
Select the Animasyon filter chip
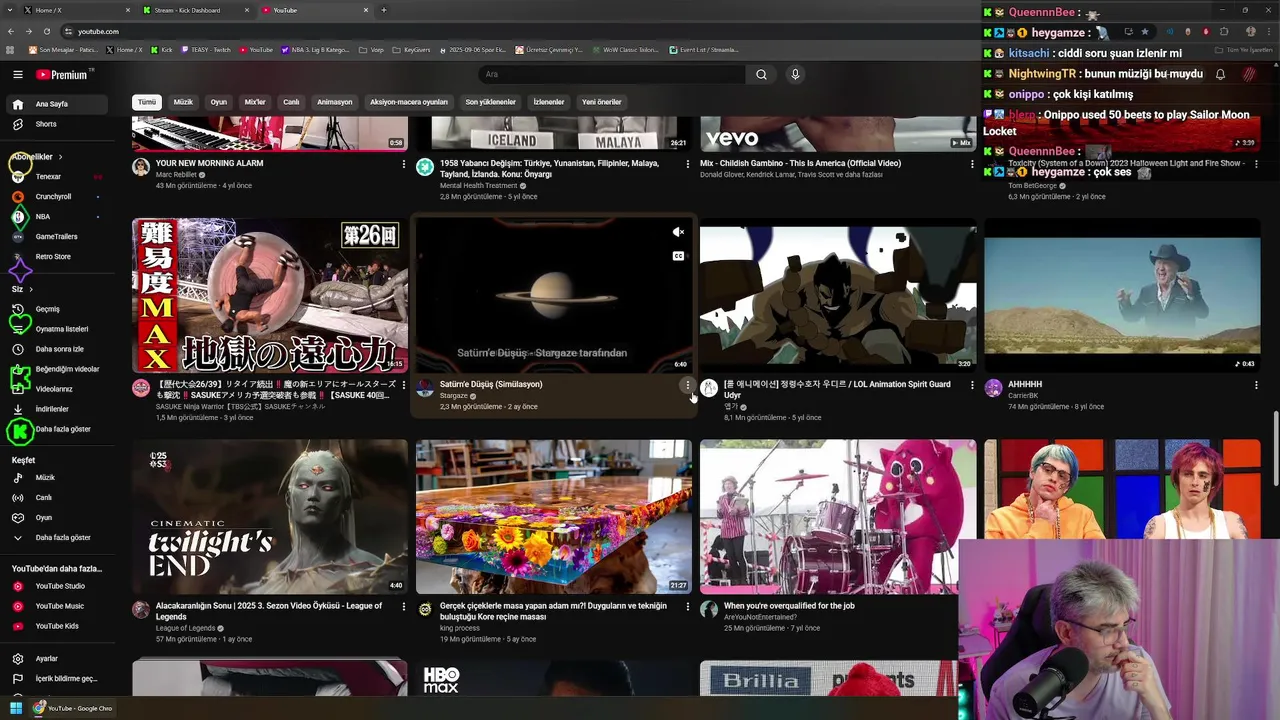tap(334, 102)
